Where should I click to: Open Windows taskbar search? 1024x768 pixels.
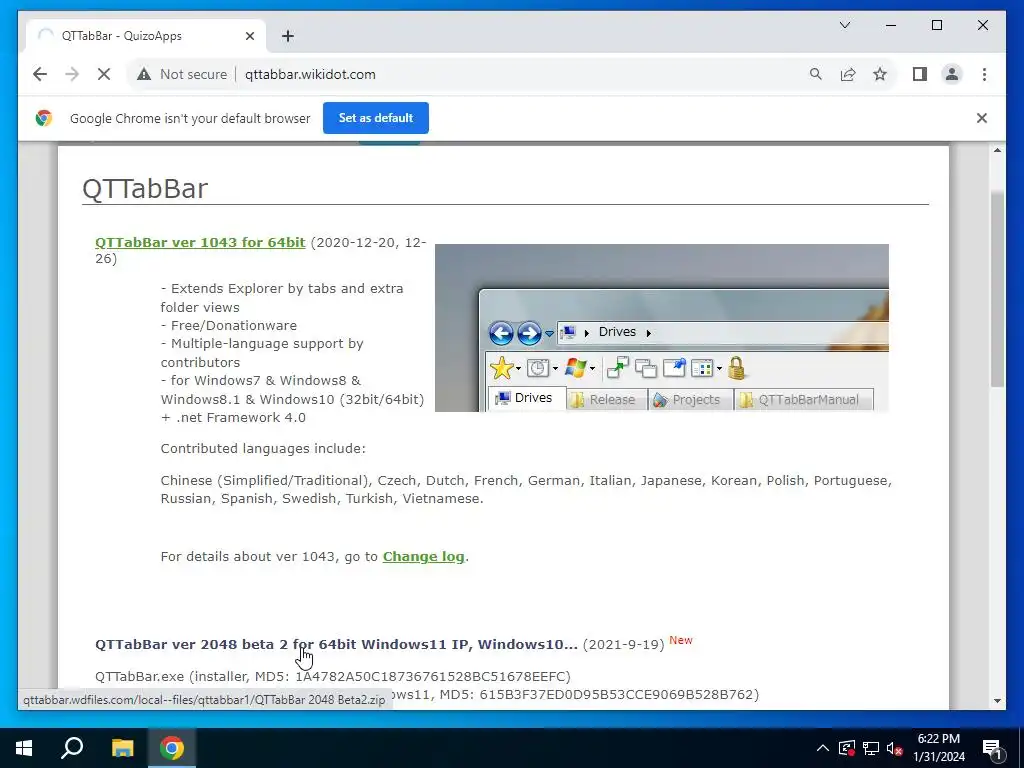pos(72,748)
